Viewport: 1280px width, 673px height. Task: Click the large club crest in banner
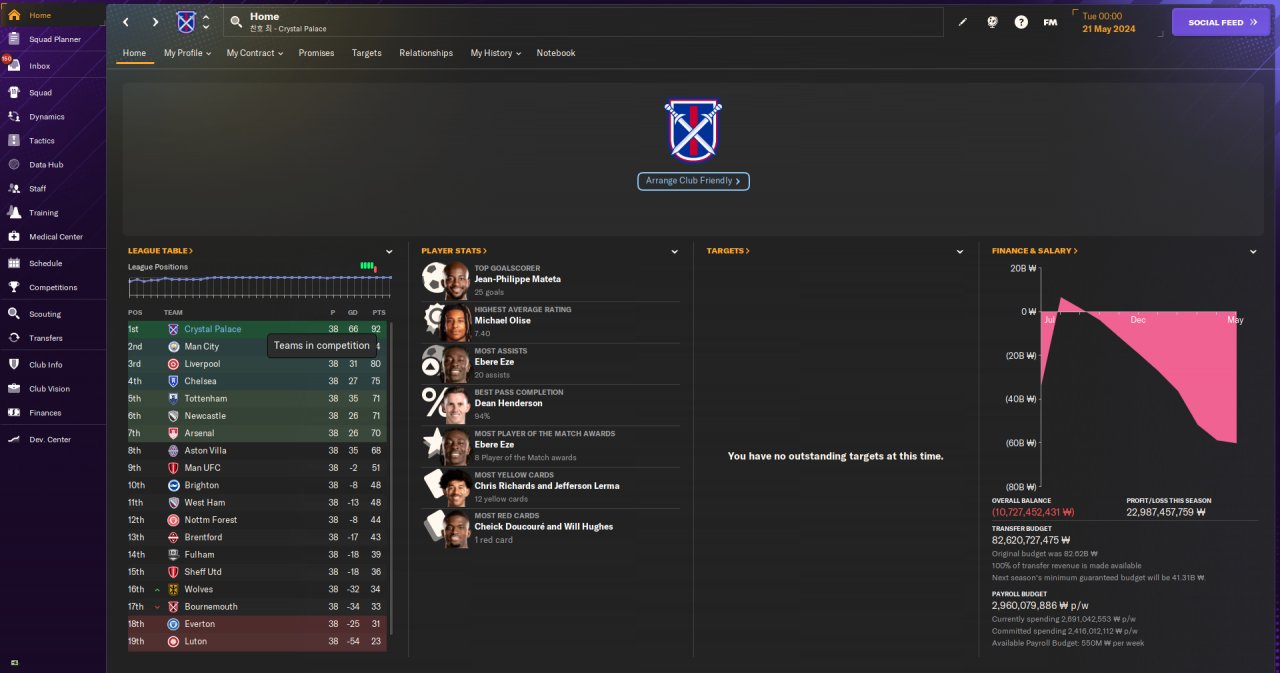(693, 130)
